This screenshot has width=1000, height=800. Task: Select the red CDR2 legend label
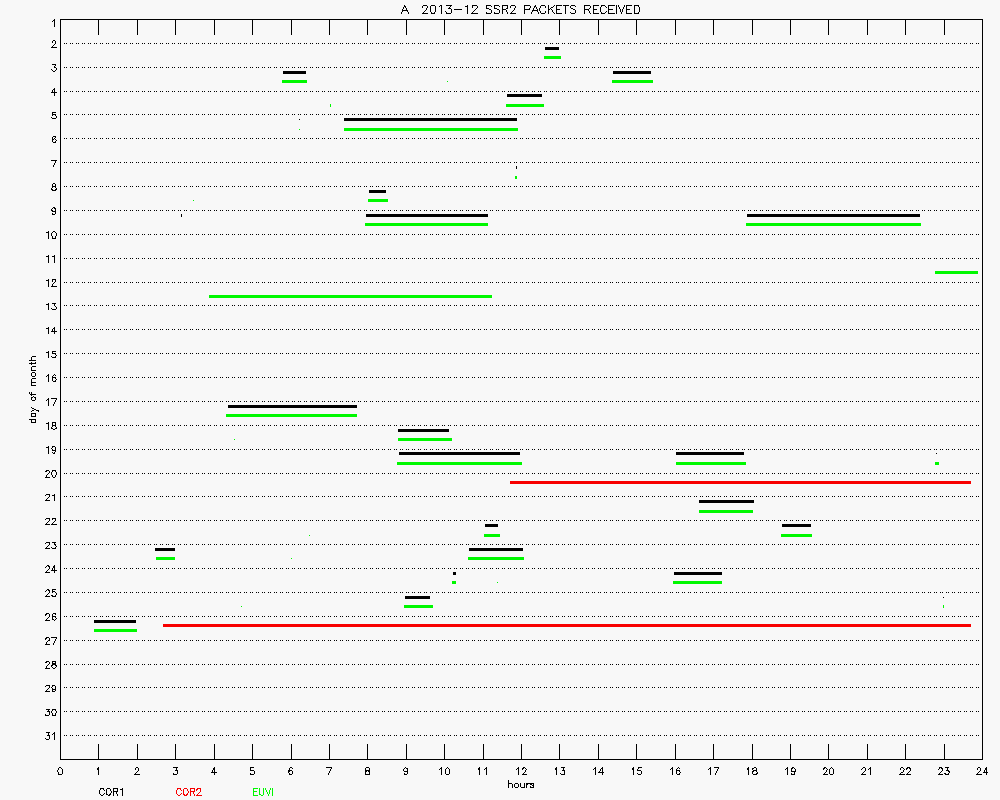[x=188, y=792]
